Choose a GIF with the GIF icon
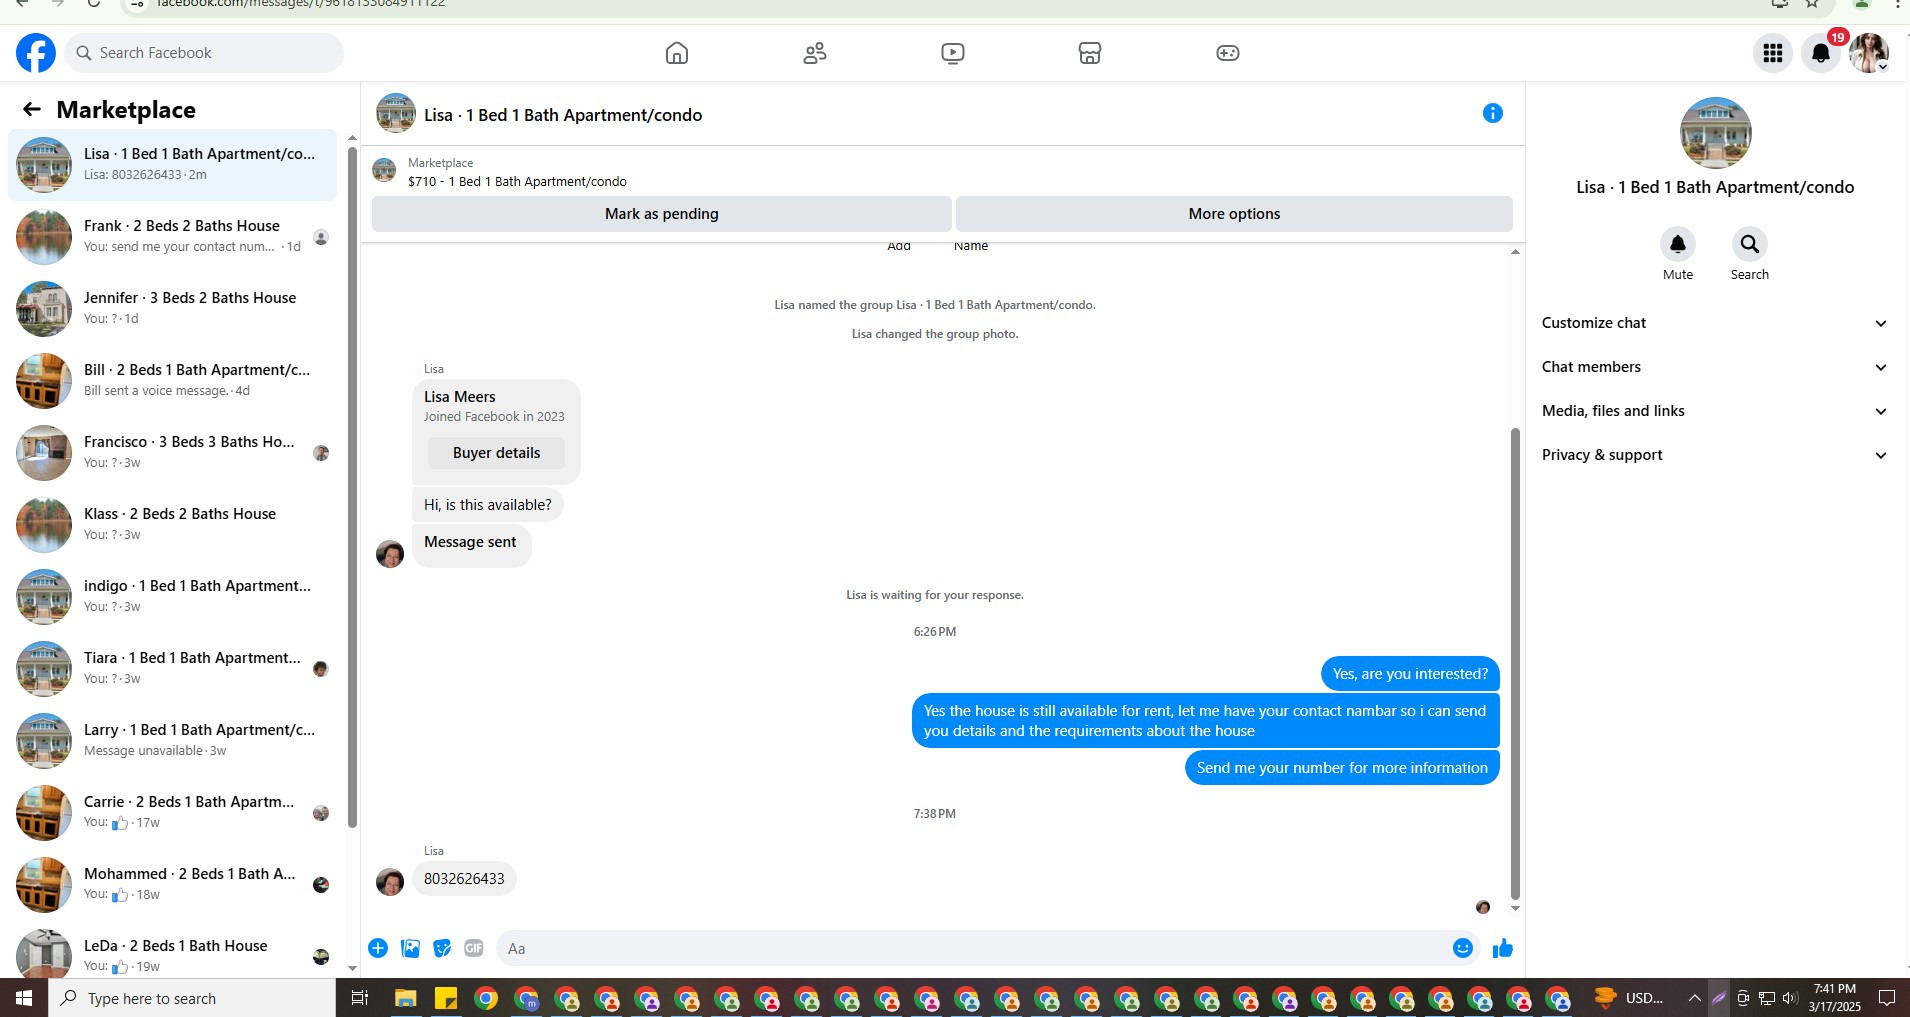 pyautogui.click(x=474, y=948)
